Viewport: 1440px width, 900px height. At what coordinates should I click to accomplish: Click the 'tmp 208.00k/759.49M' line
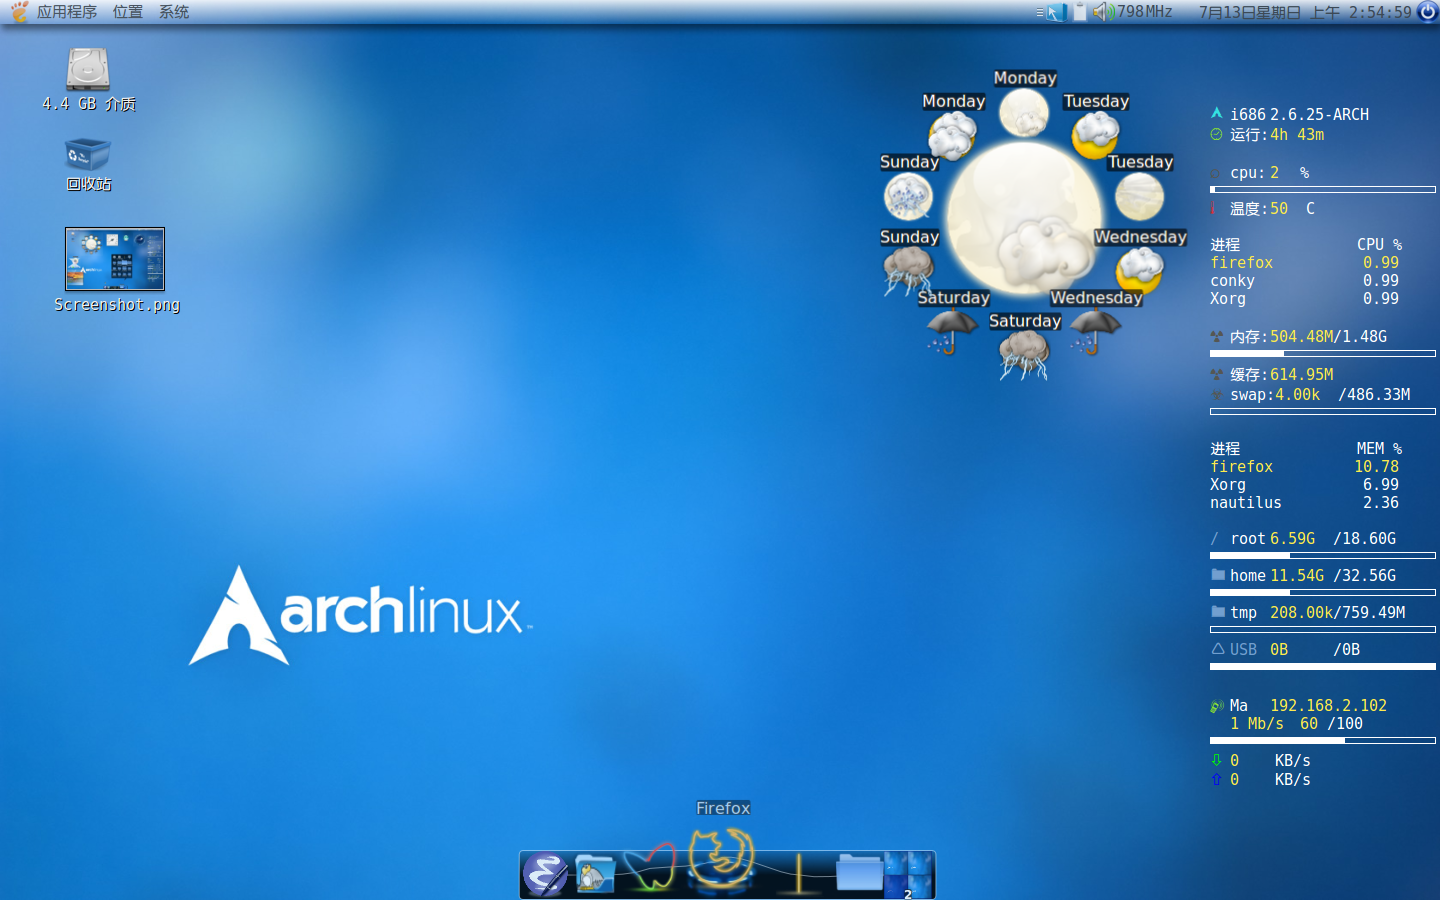[x=1318, y=612]
